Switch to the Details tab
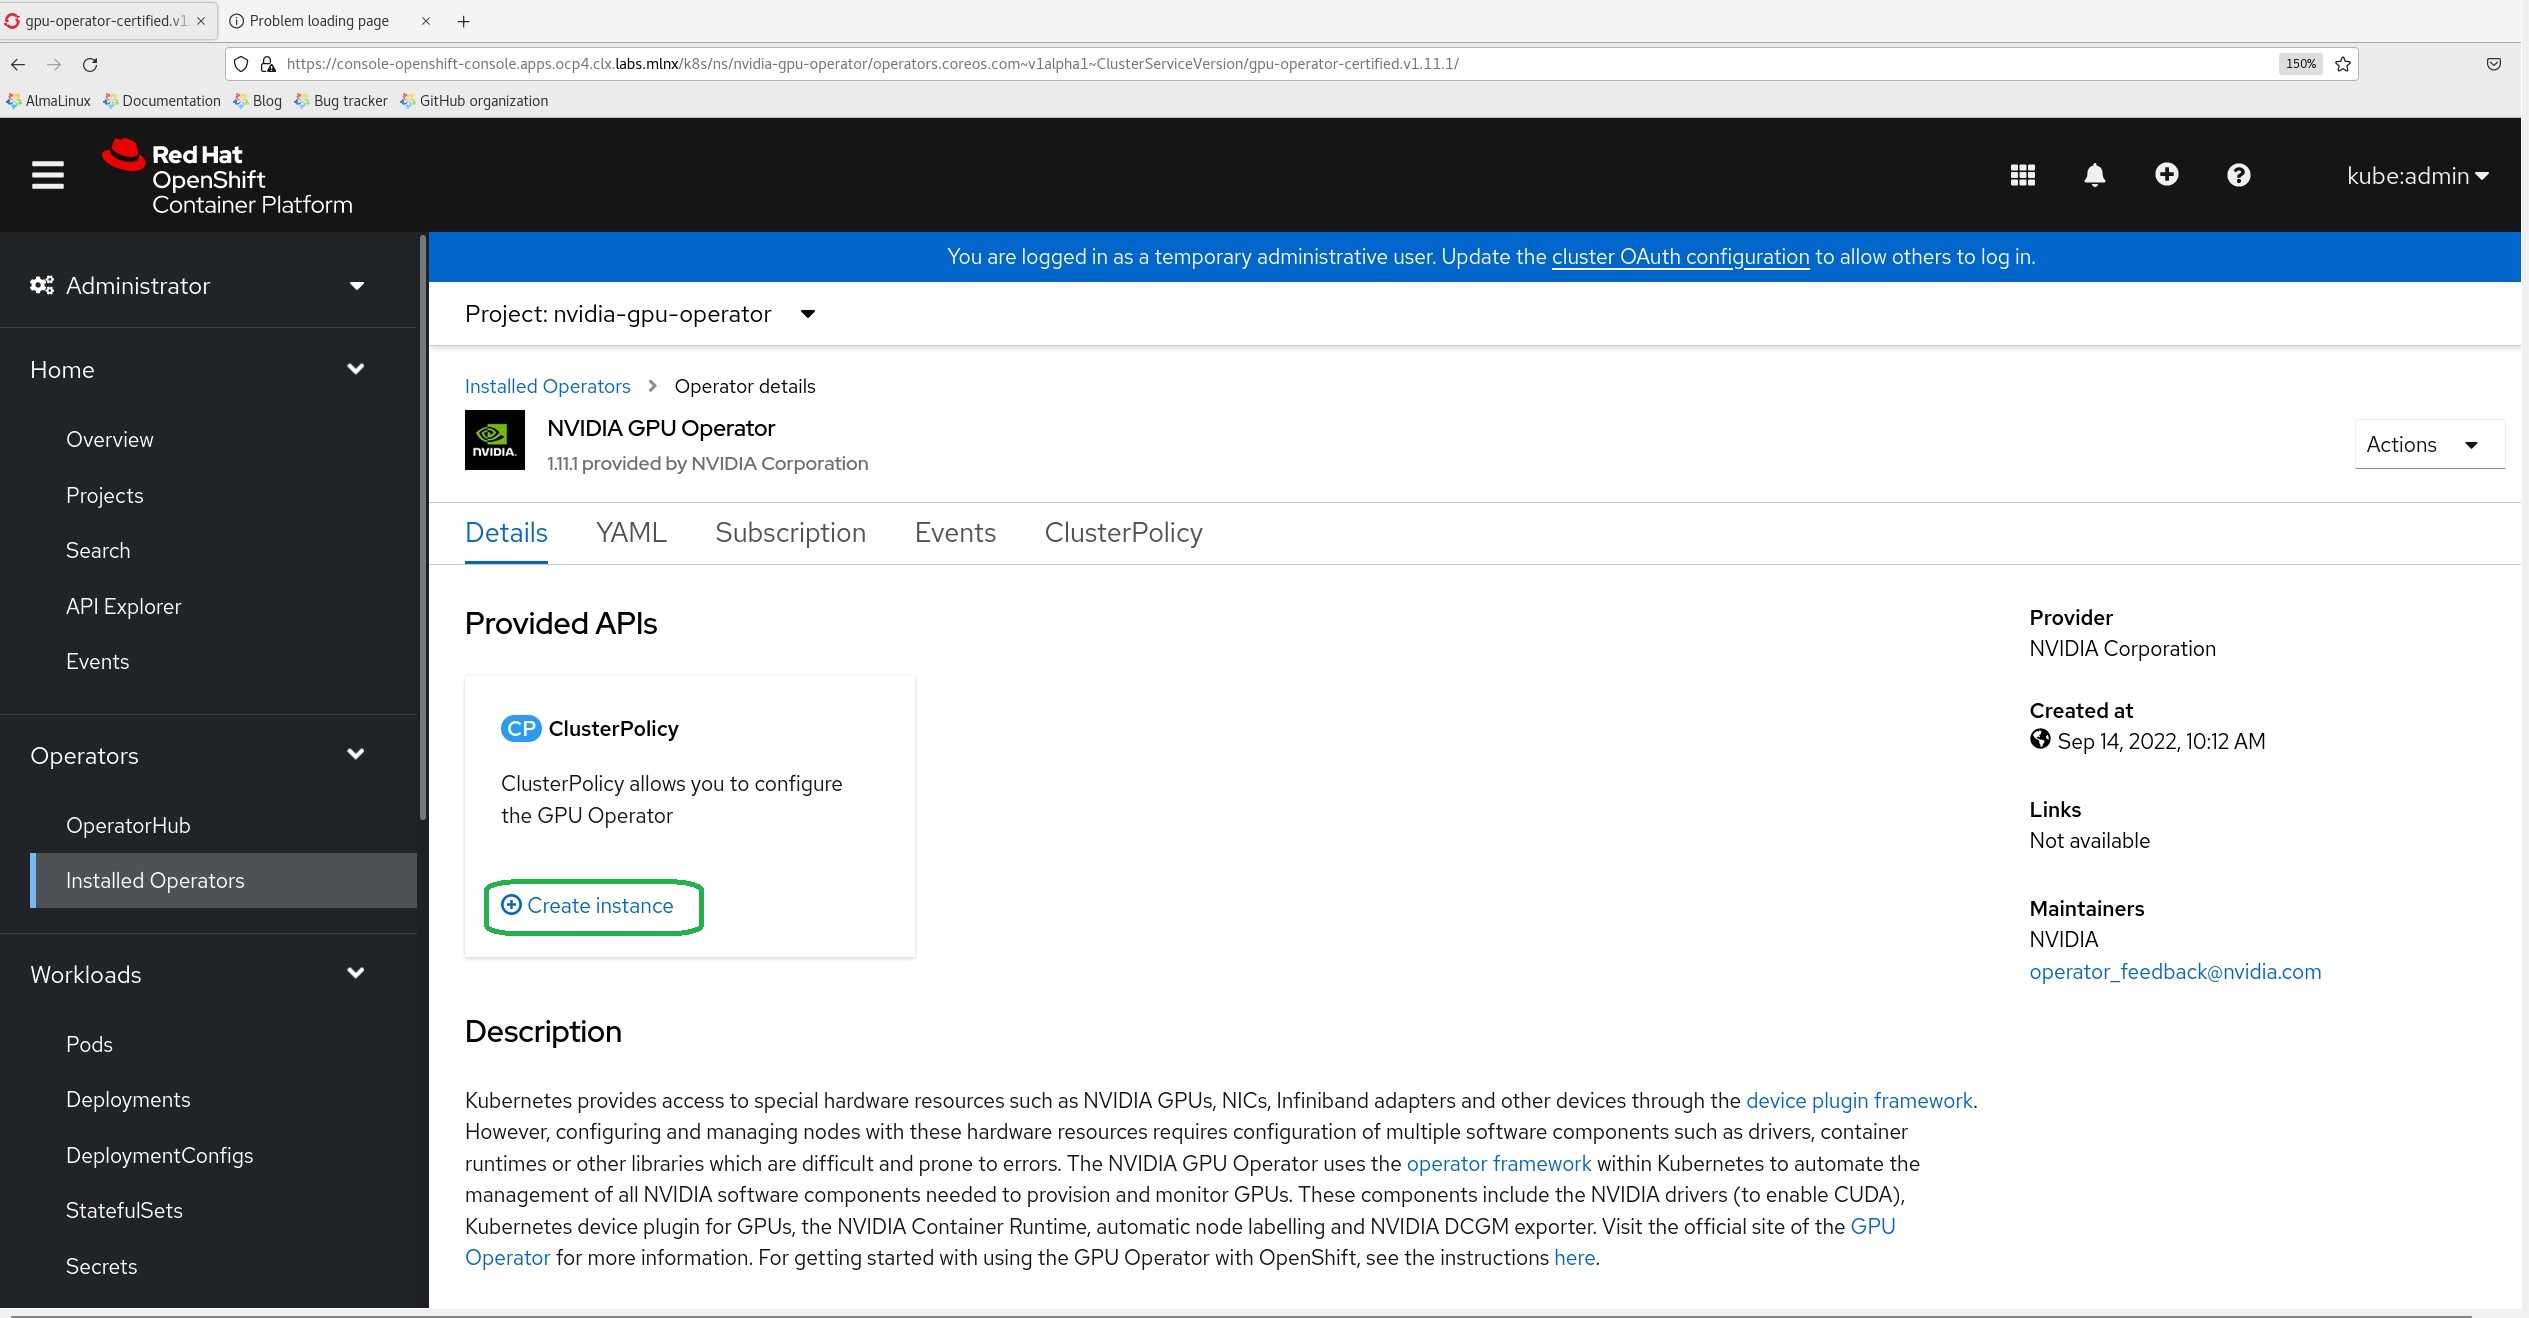The height and width of the screenshot is (1318, 2529). [x=506, y=533]
